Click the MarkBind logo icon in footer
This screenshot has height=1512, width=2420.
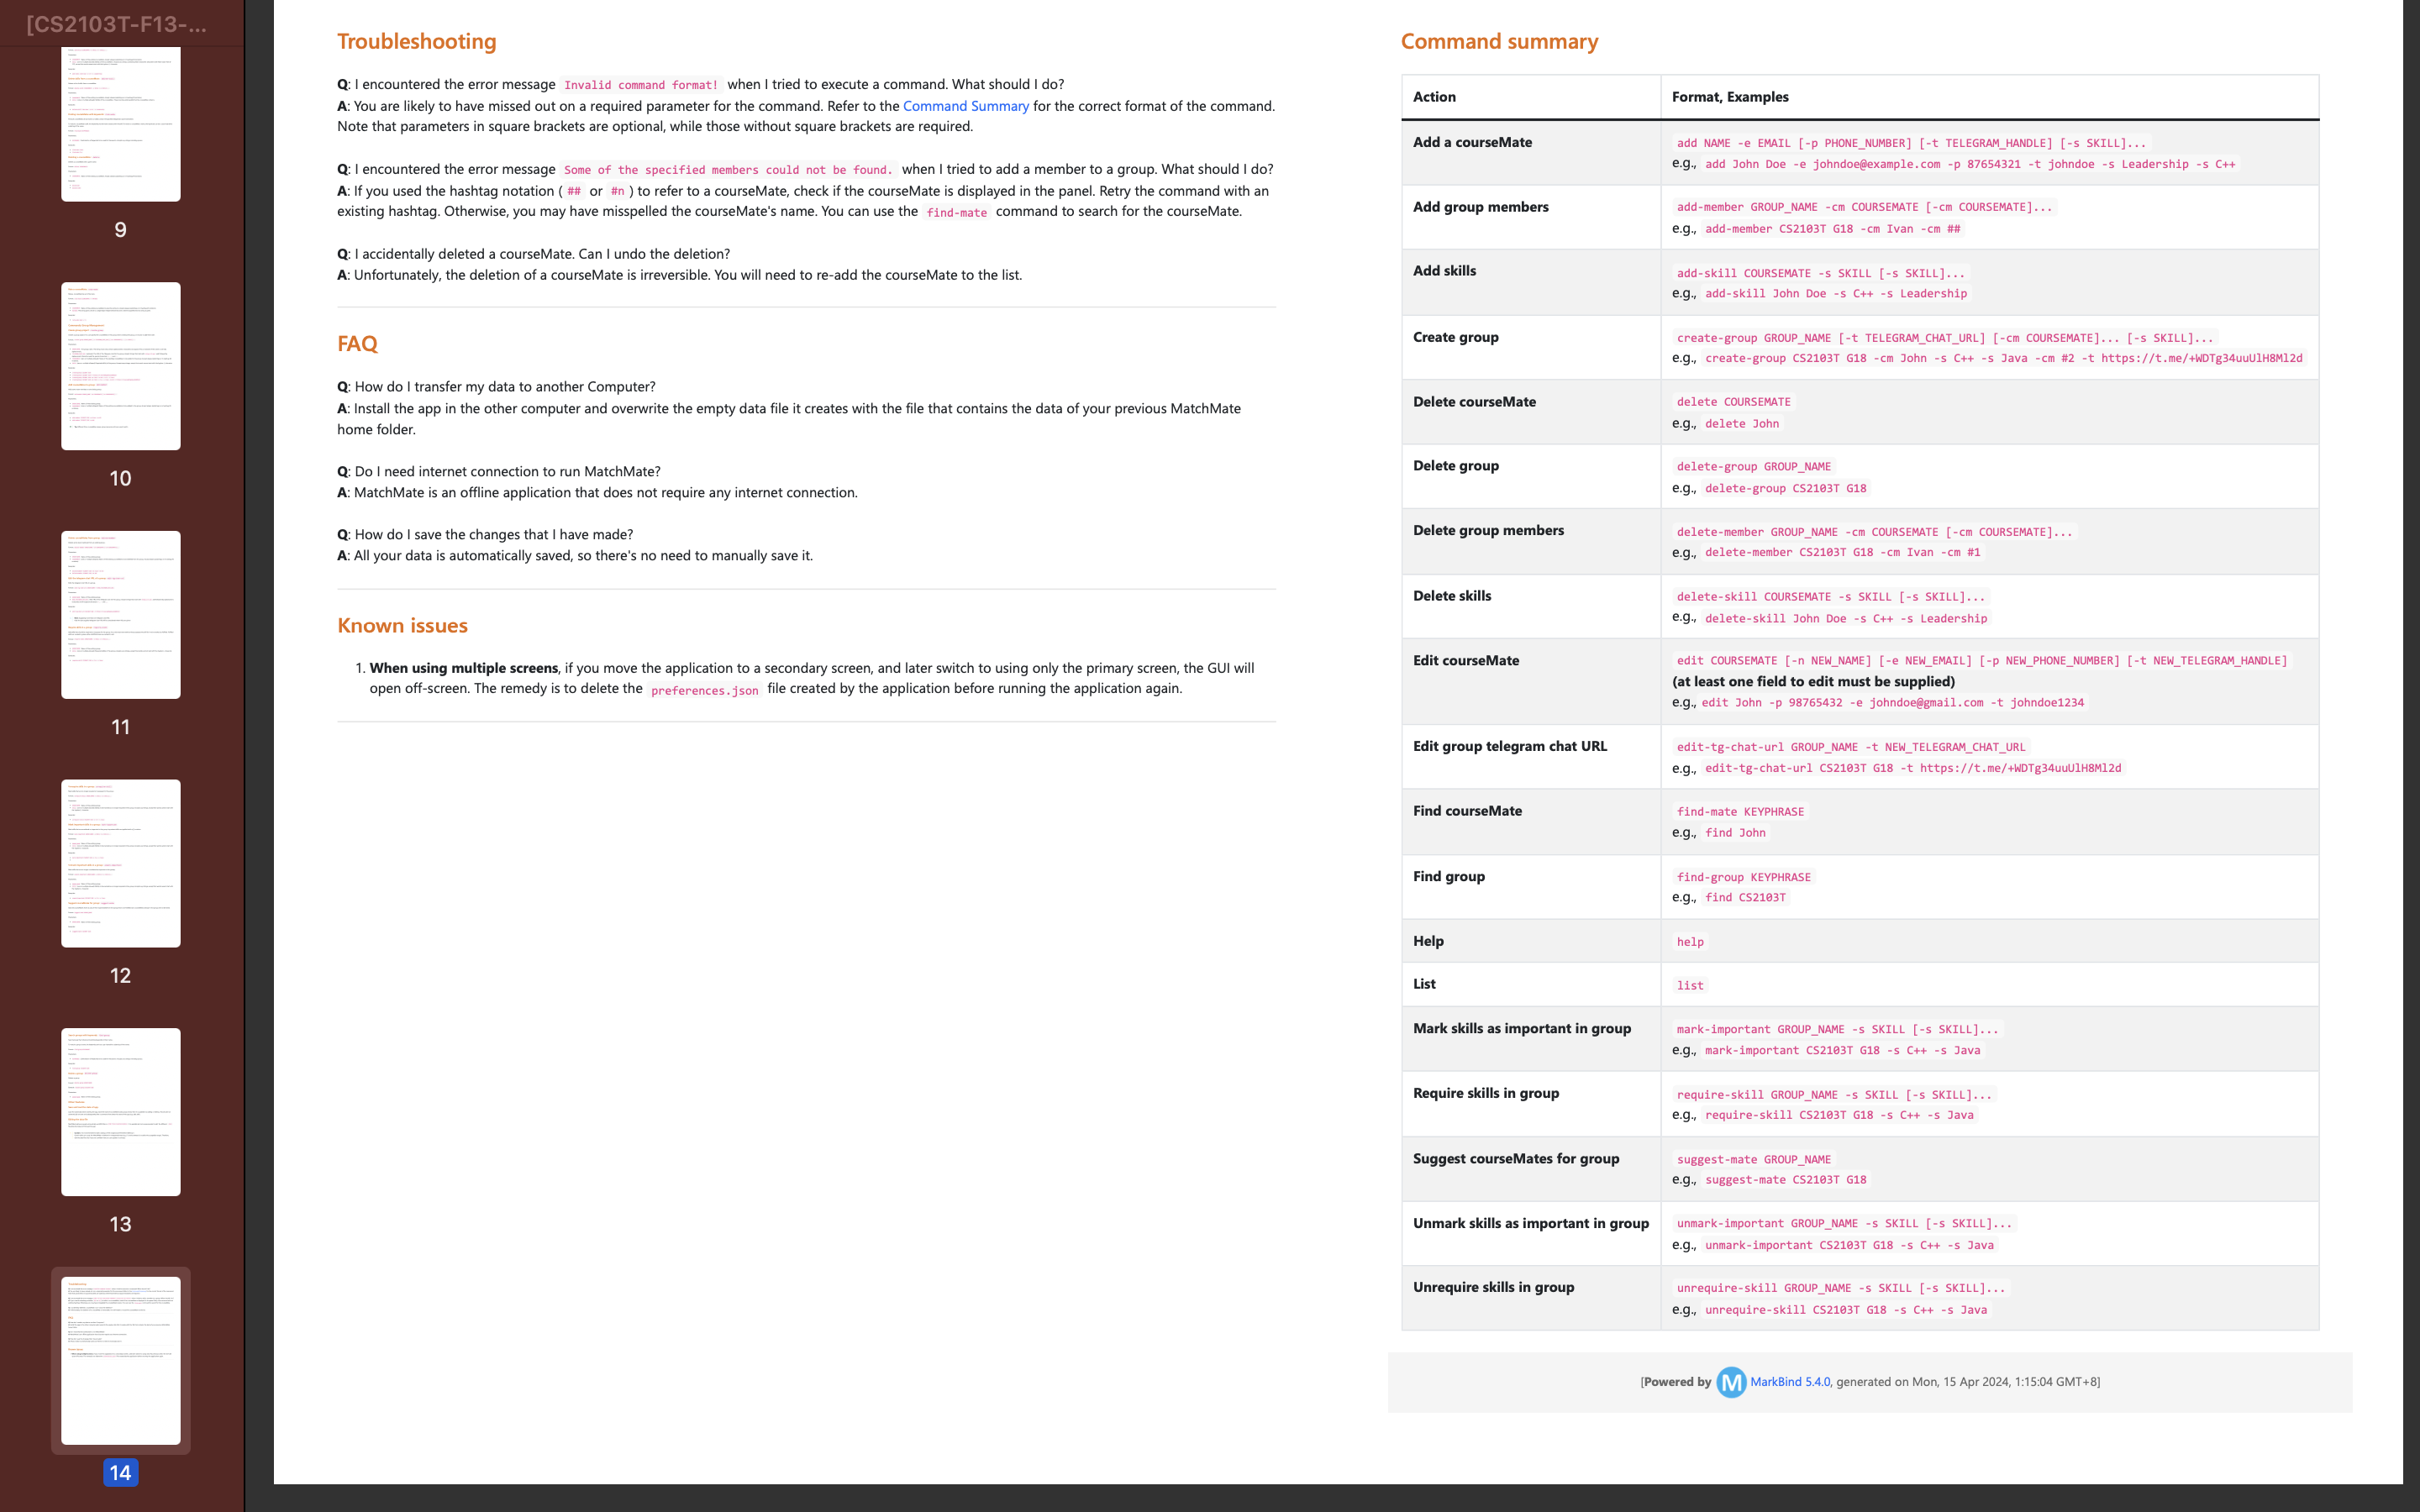1731,1382
